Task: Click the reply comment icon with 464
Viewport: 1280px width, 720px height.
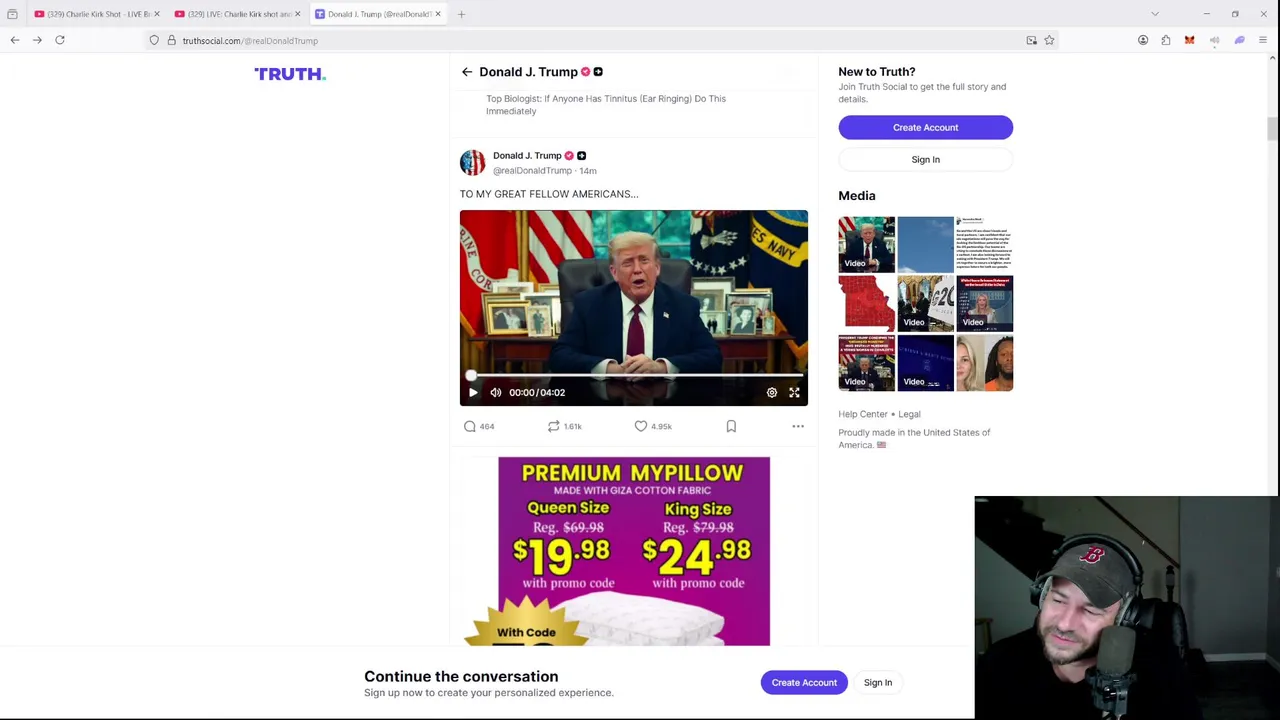Action: [470, 426]
